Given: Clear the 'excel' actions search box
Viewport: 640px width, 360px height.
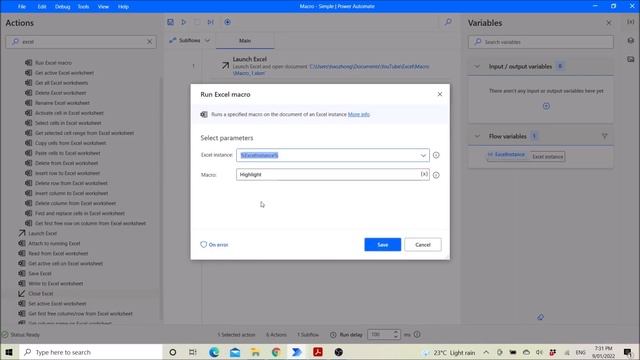Looking at the screenshot, I should (149, 42).
